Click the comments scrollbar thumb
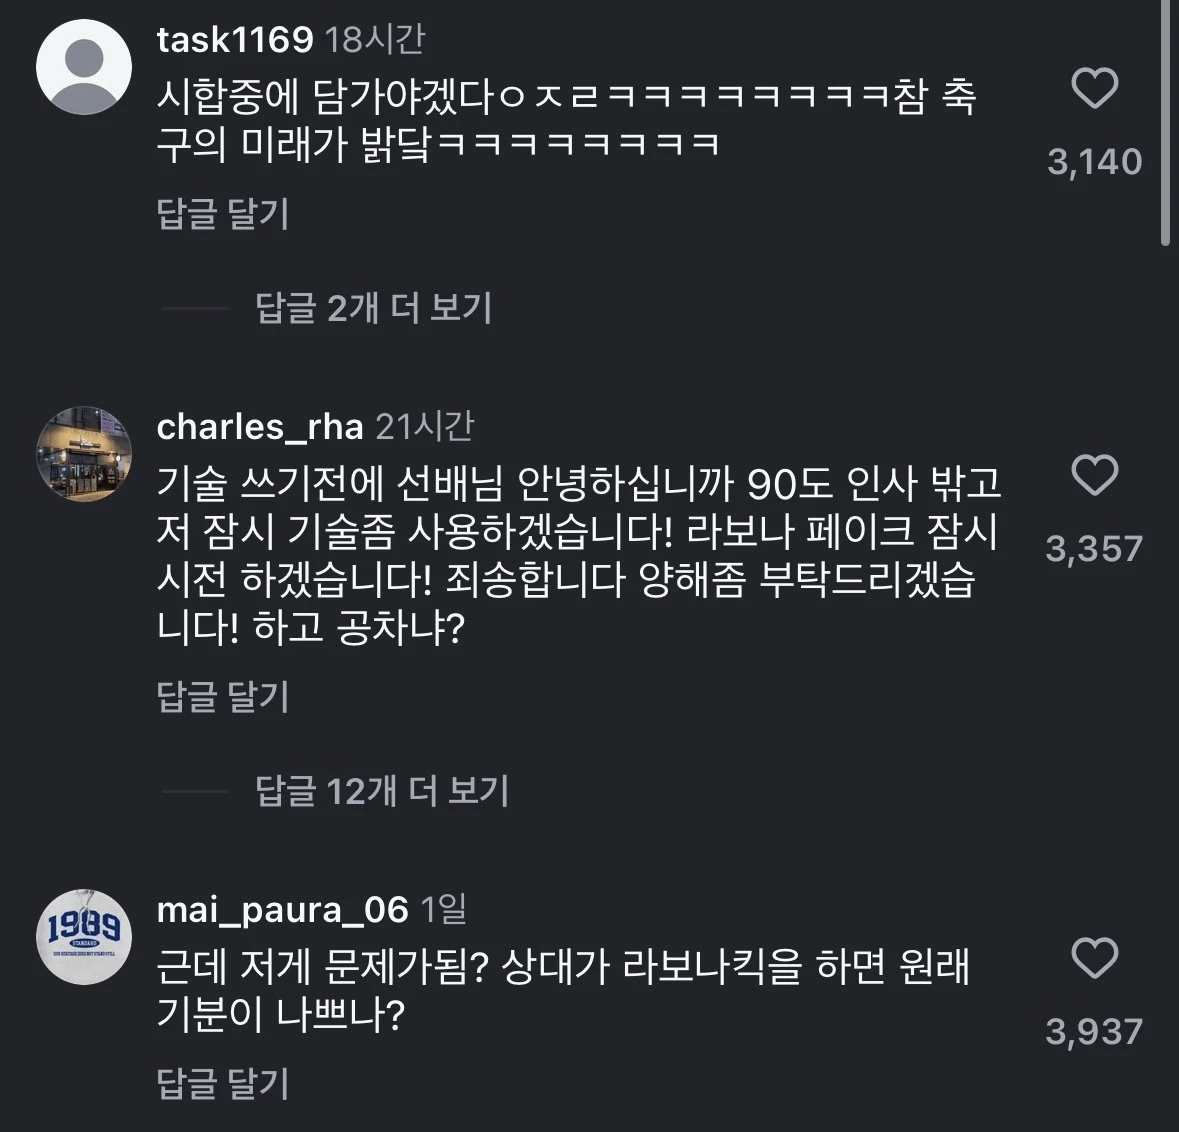The width and height of the screenshot is (1179, 1132). coord(1165,120)
